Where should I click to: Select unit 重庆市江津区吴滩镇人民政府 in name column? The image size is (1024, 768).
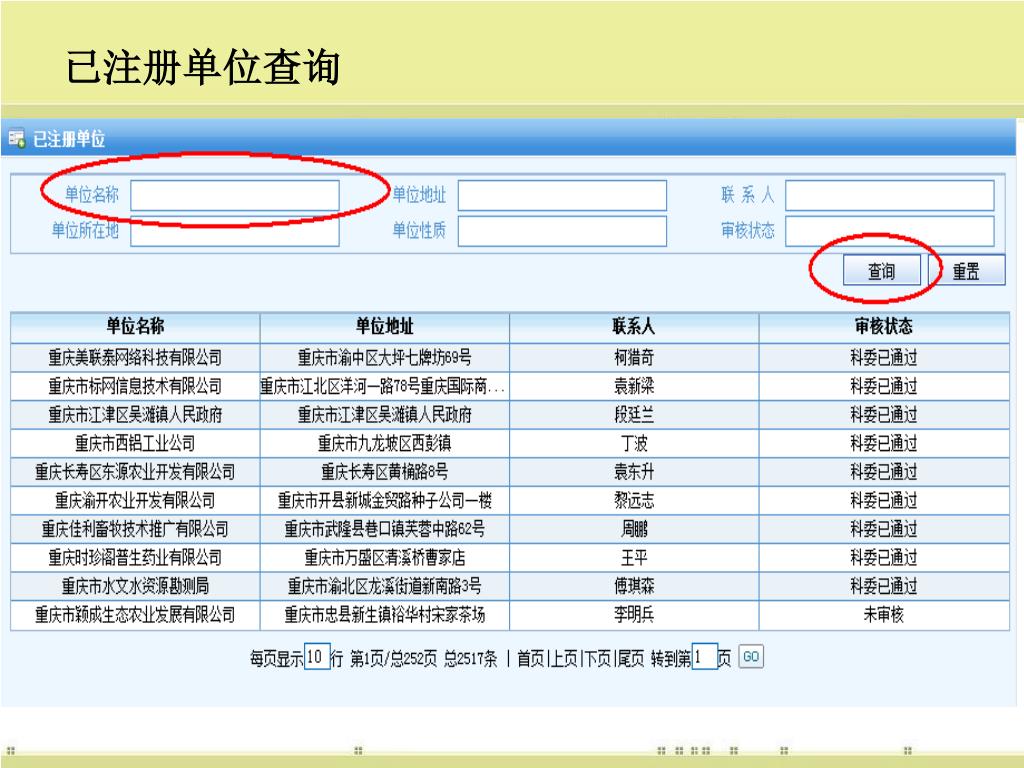[x=135, y=415]
